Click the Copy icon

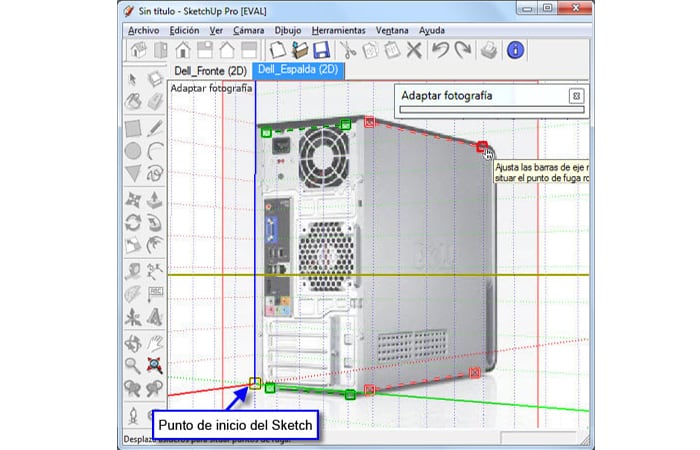(x=371, y=50)
